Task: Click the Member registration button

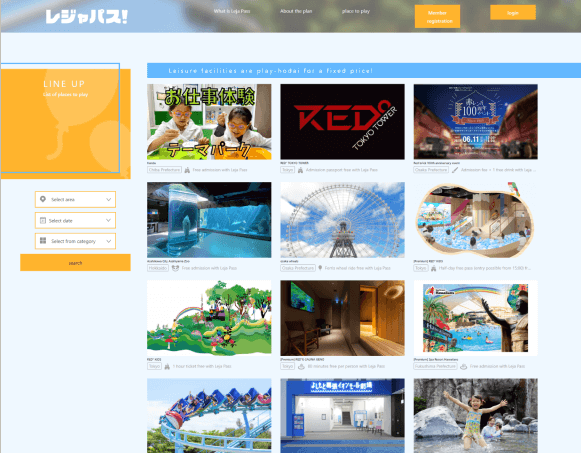Action: point(437,16)
